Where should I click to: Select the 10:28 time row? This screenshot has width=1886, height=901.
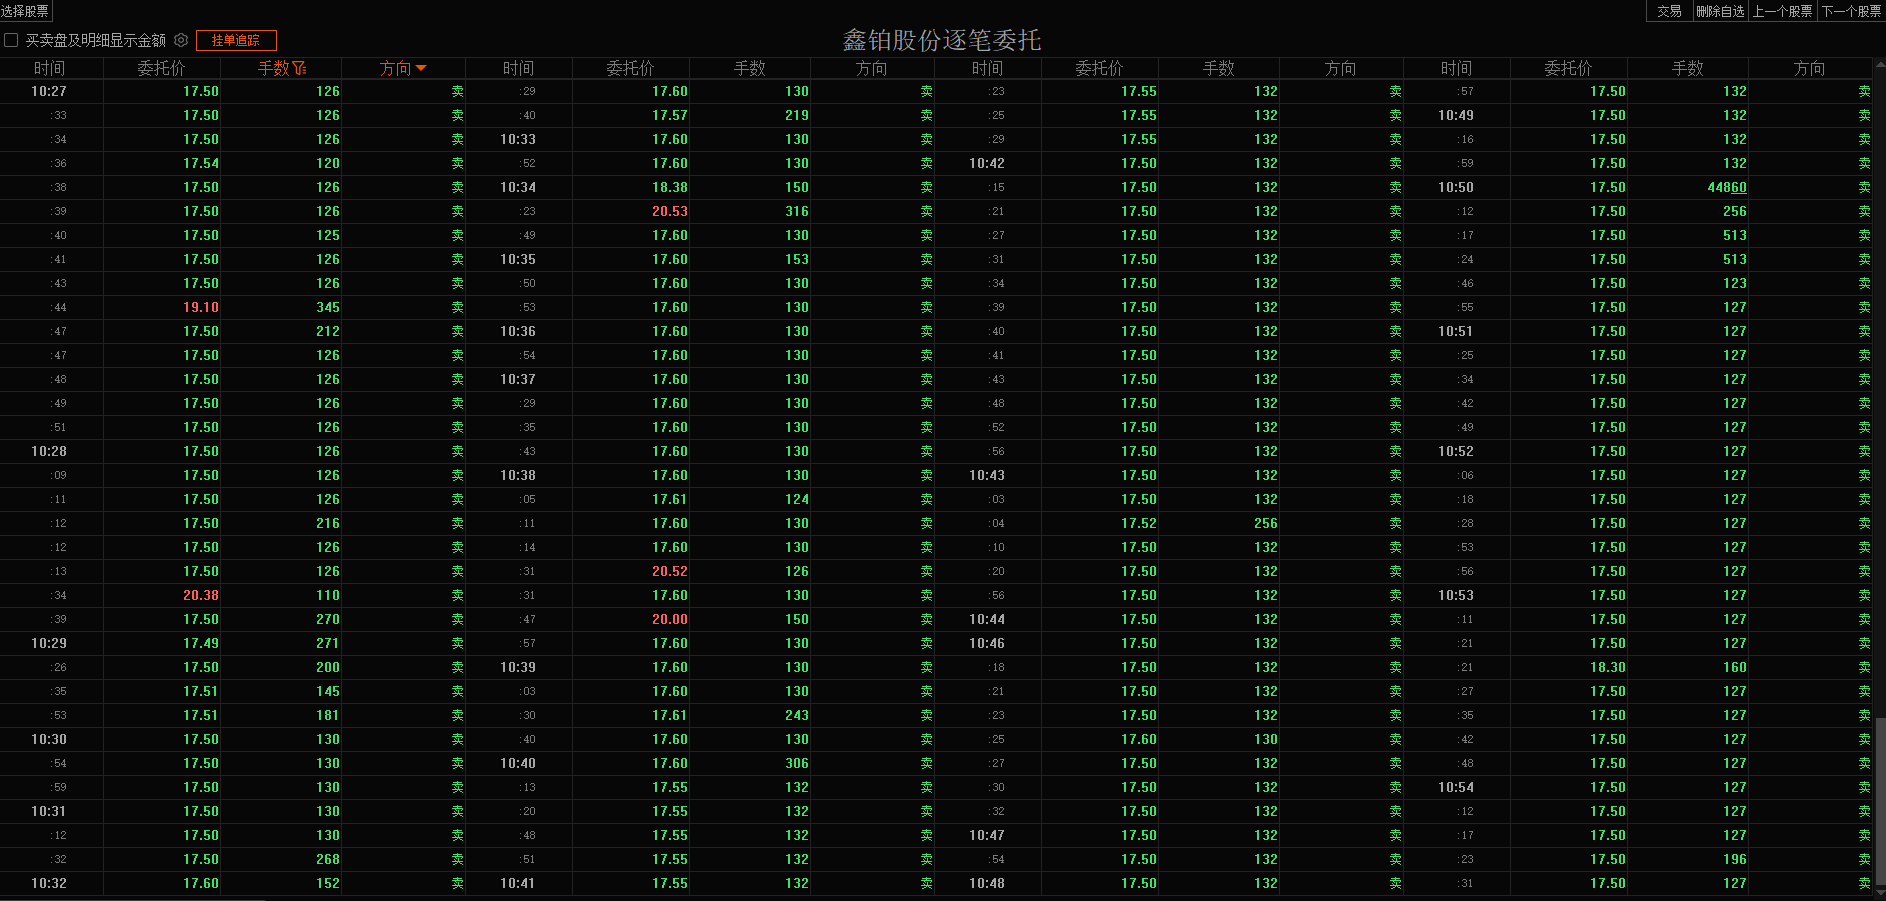click(x=49, y=451)
